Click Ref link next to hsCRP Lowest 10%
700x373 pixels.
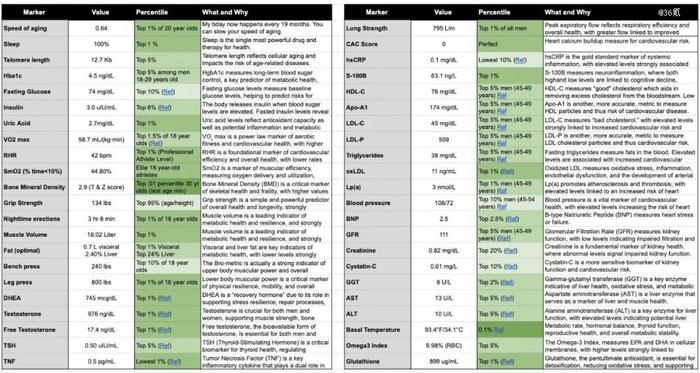(520, 60)
